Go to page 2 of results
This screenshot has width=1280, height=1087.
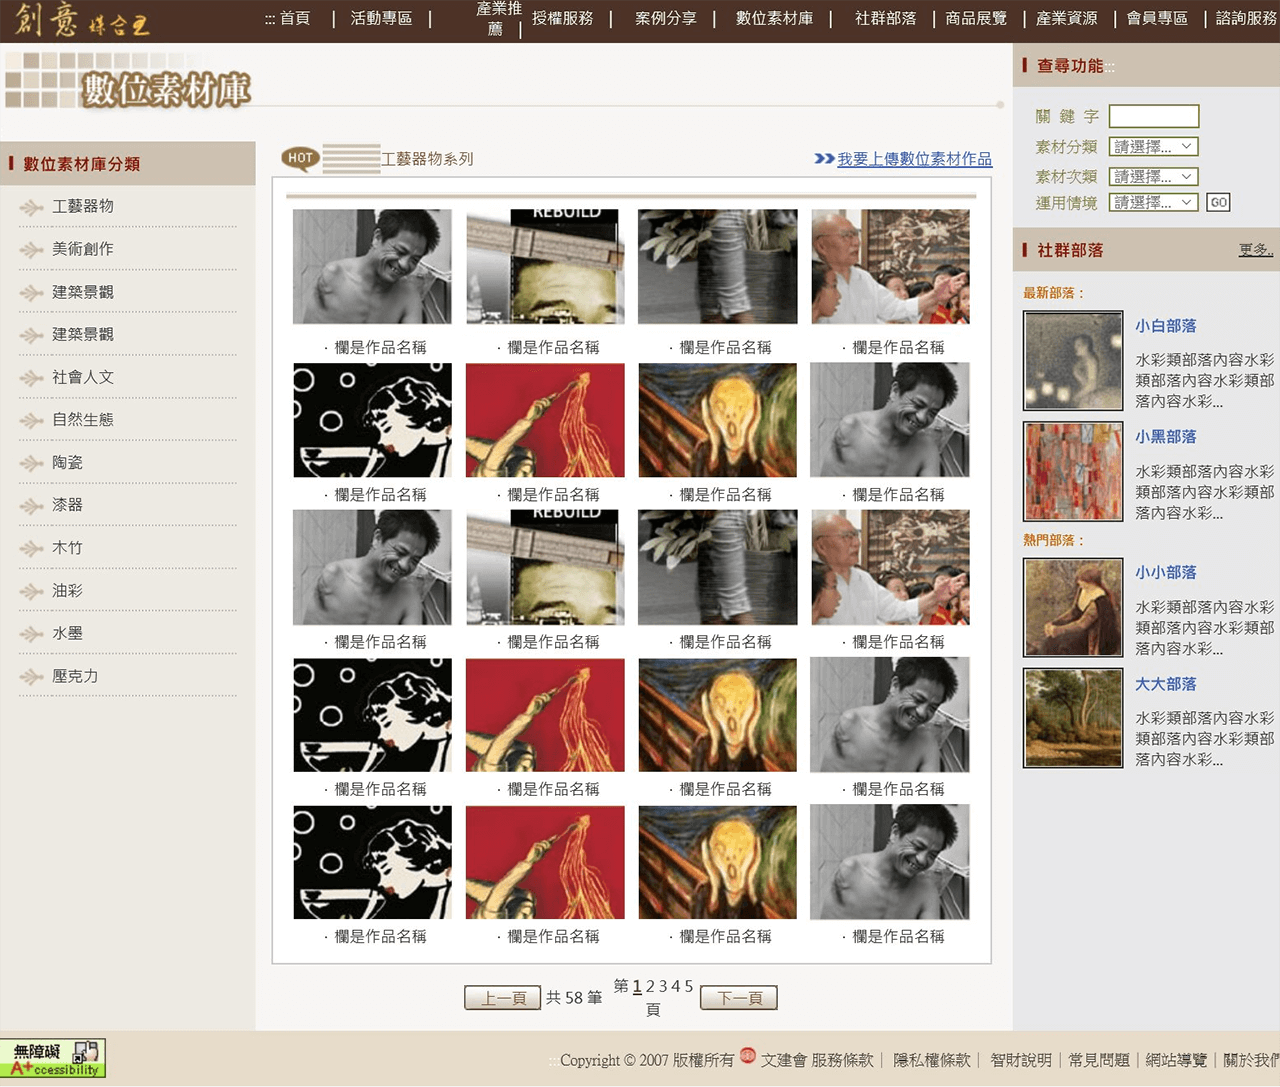[x=650, y=986]
